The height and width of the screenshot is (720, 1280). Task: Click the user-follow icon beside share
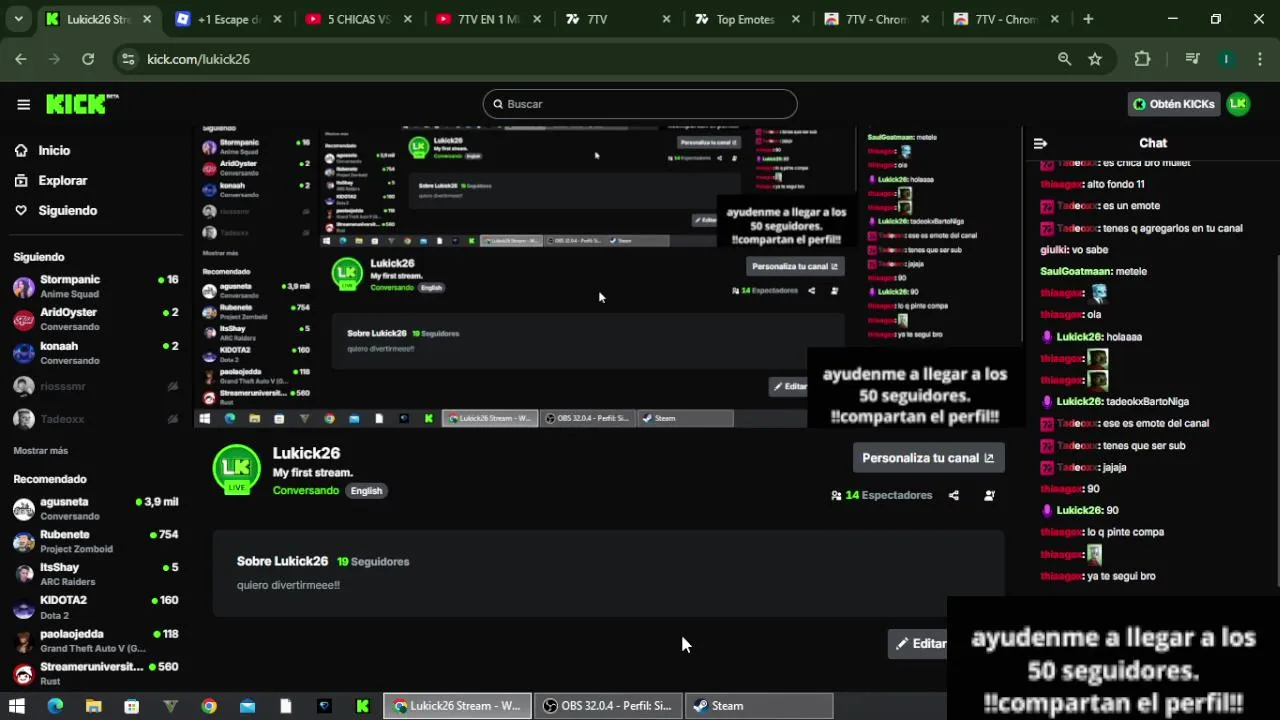(989, 495)
